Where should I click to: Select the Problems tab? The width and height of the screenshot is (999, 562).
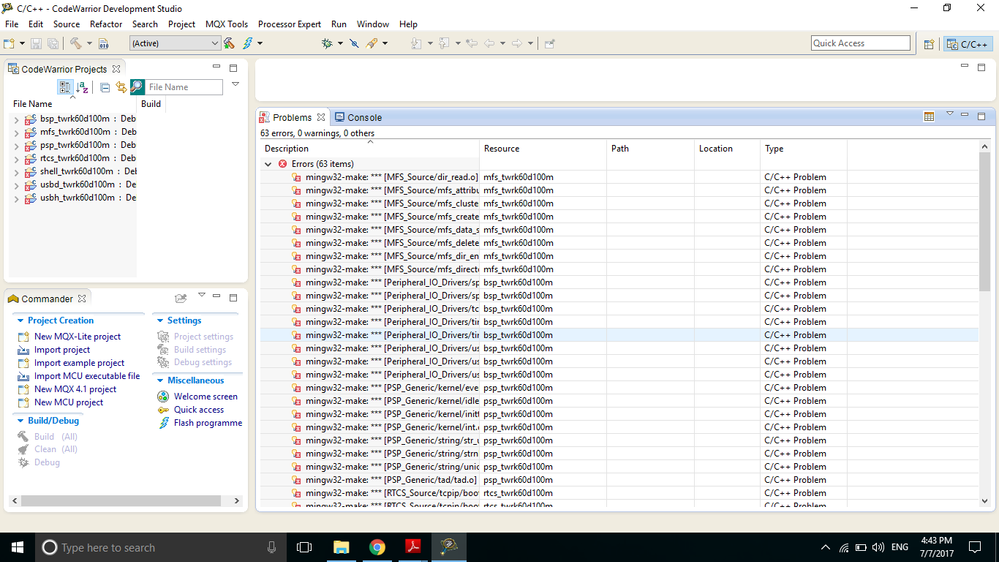[292, 118]
